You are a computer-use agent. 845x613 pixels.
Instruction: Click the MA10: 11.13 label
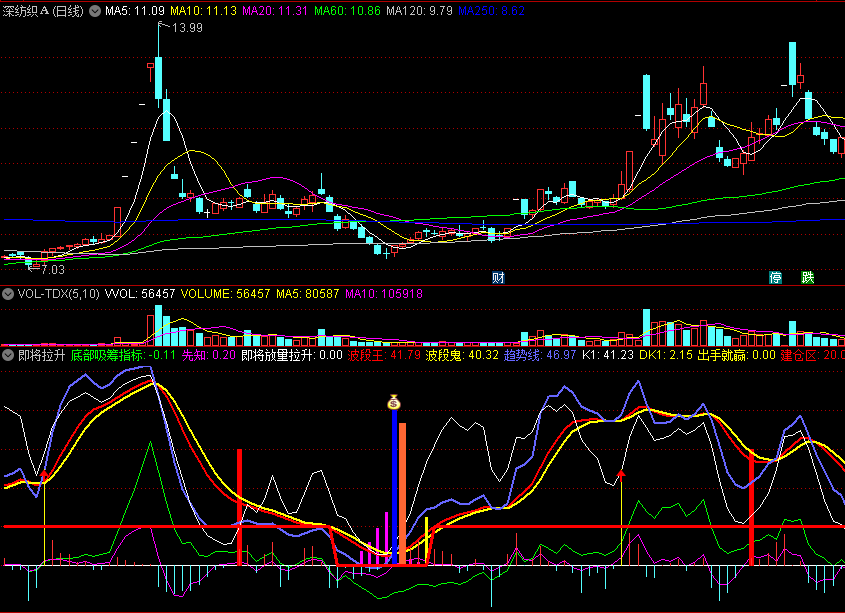coord(203,11)
